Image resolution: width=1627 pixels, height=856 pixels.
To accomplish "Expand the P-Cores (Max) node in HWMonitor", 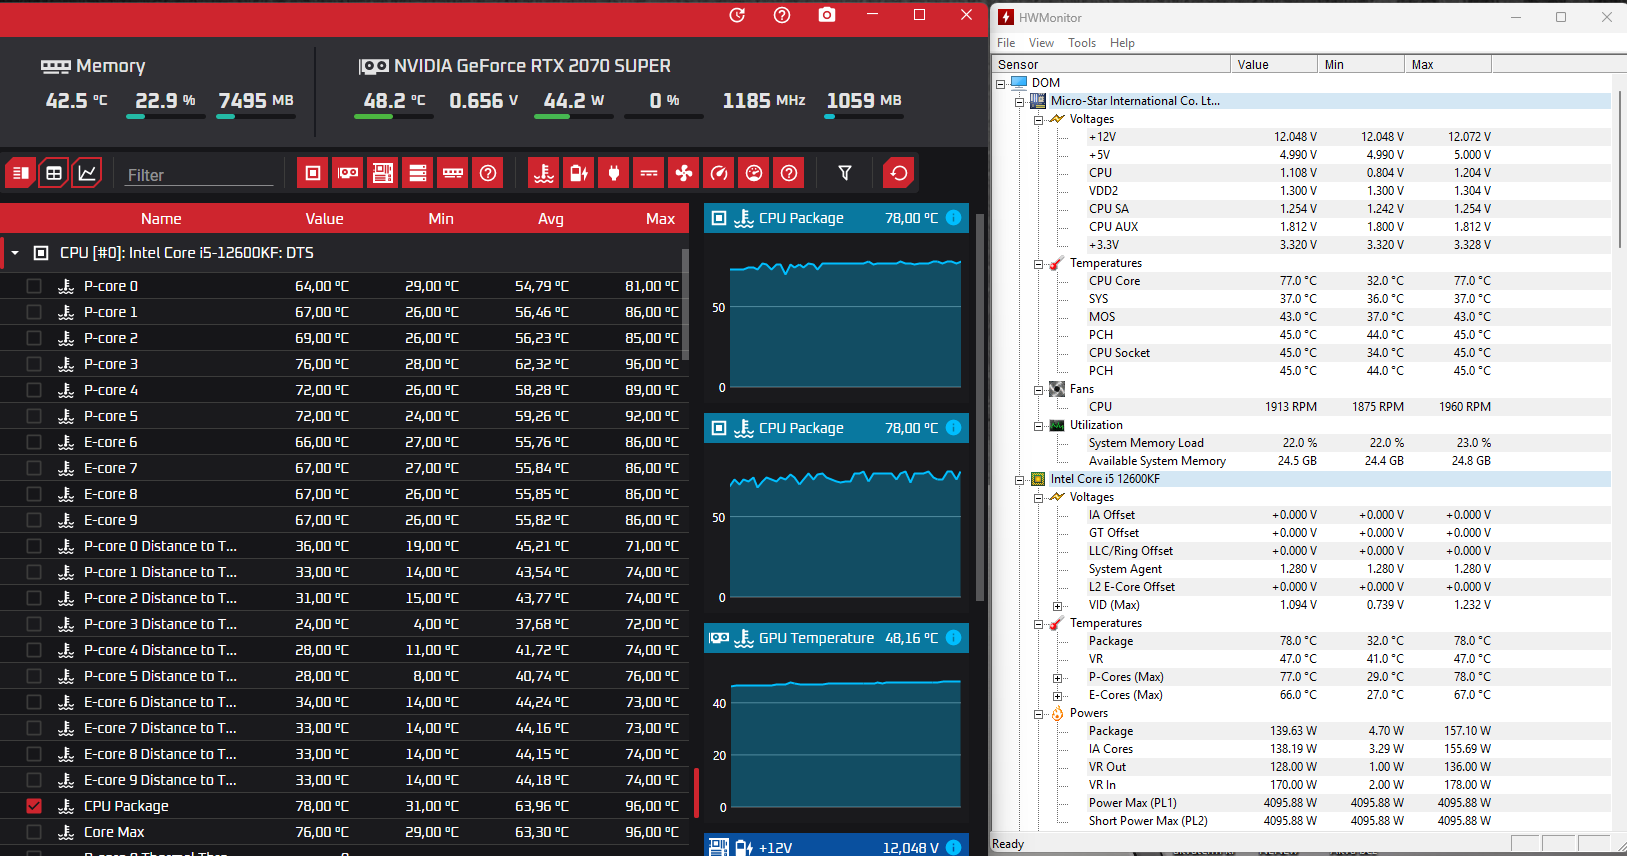I will coord(1058,677).
